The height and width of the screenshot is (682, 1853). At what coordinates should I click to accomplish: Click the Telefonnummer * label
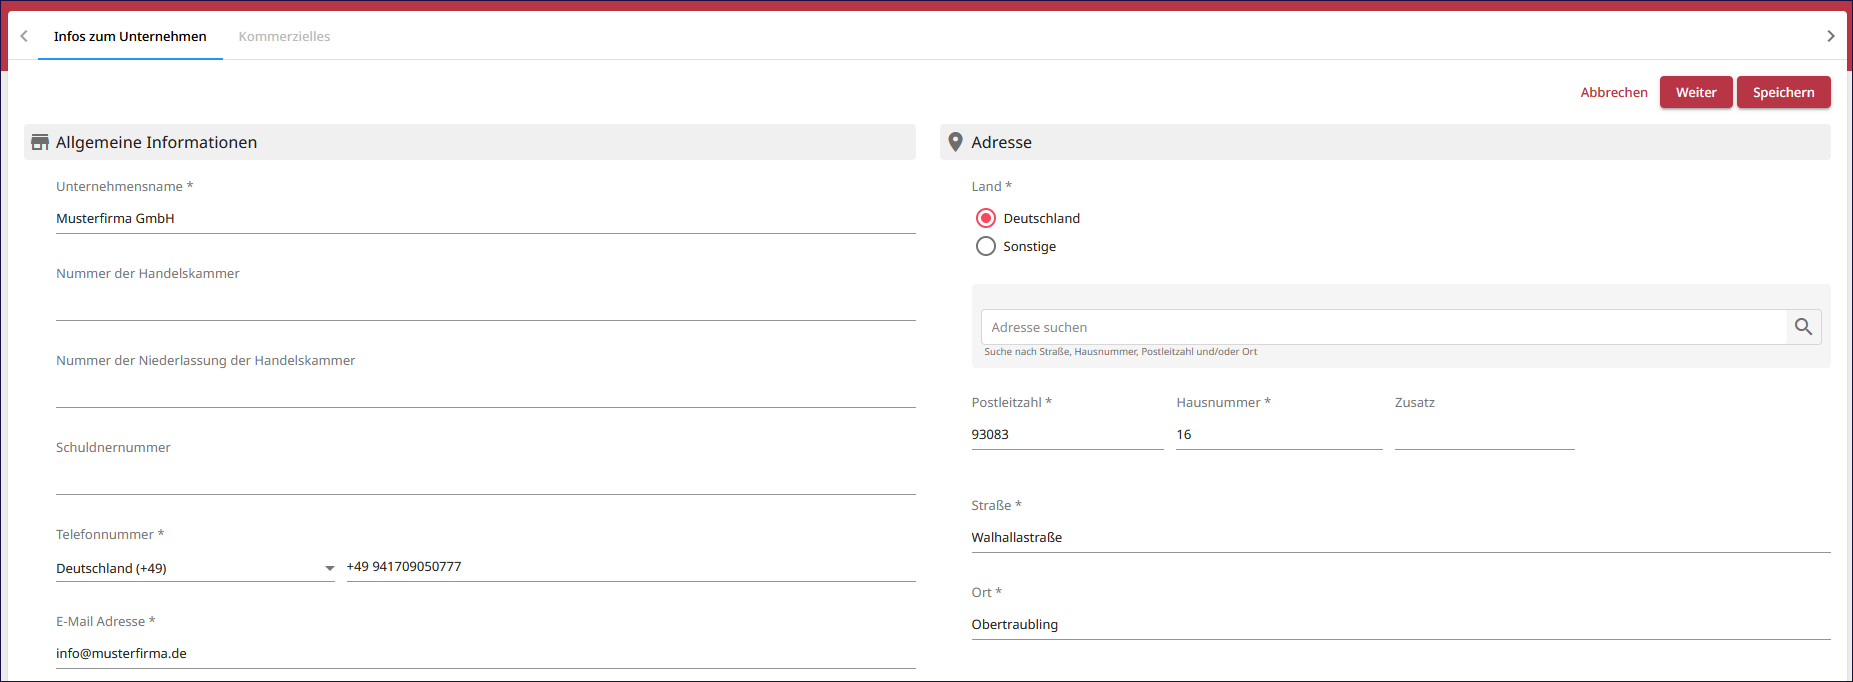[x=110, y=534]
